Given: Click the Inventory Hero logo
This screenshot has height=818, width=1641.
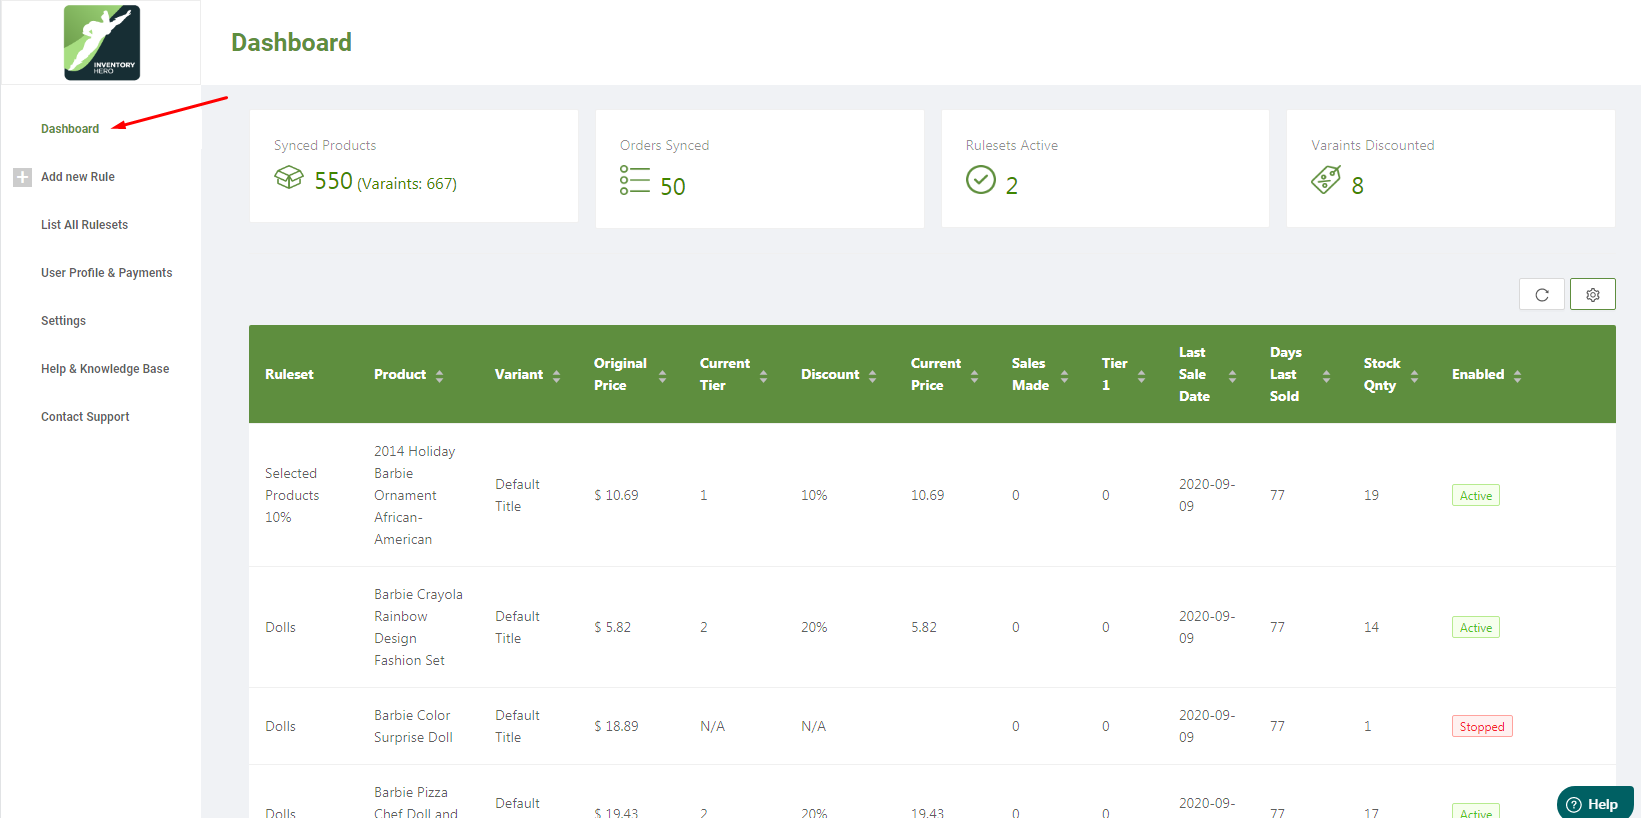Looking at the screenshot, I should (102, 42).
